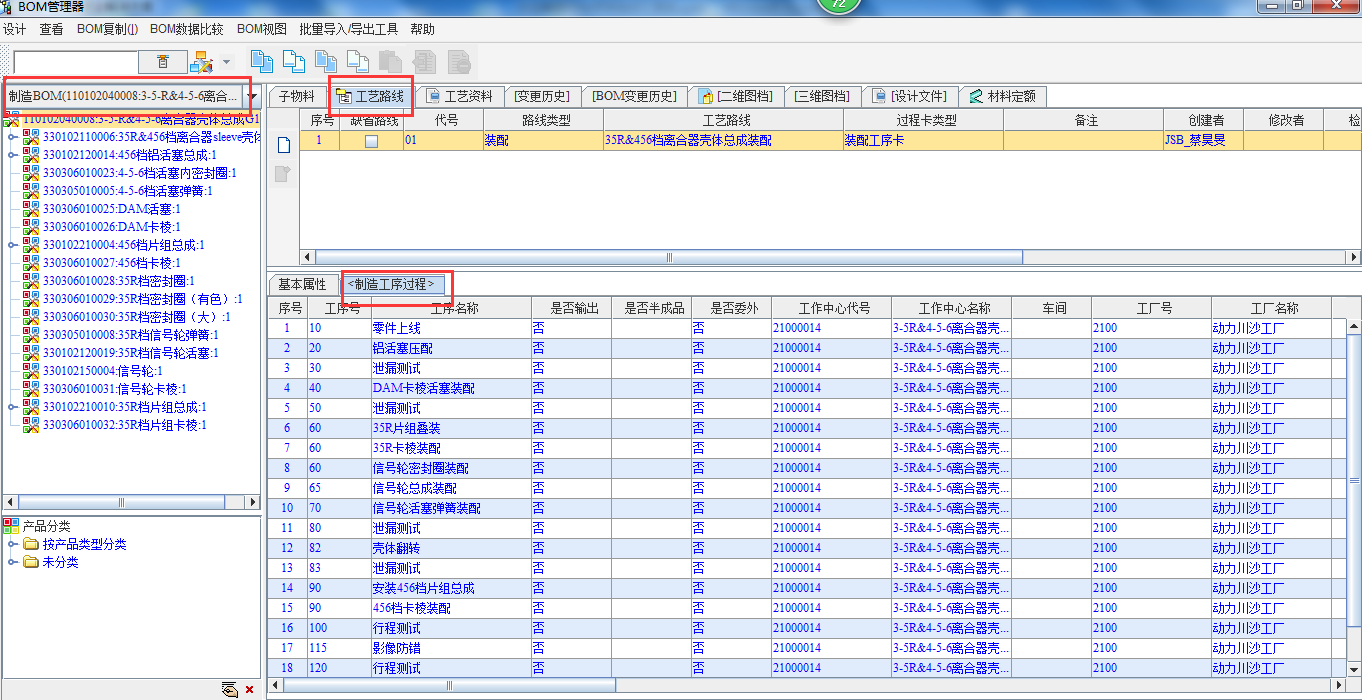Click the 产品分类 colored grid icon
Image resolution: width=1362 pixels, height=700 pixels.
(11, 526)
